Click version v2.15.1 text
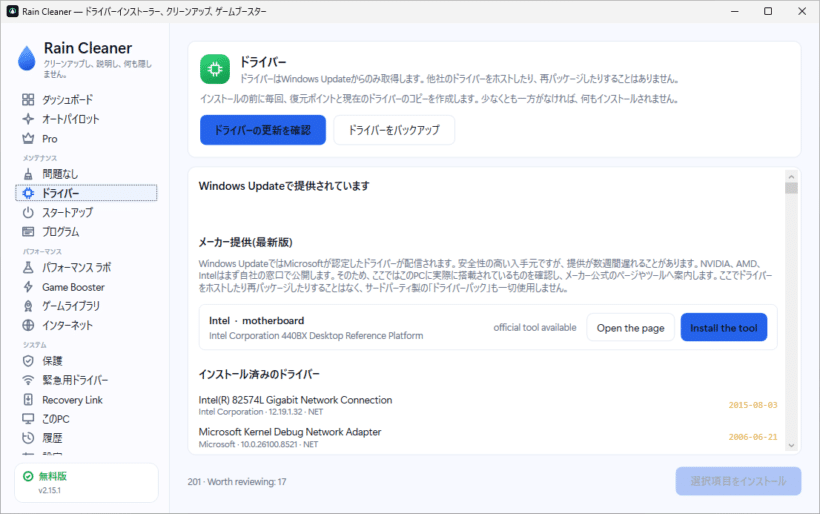820x514 pixels. 49,490
